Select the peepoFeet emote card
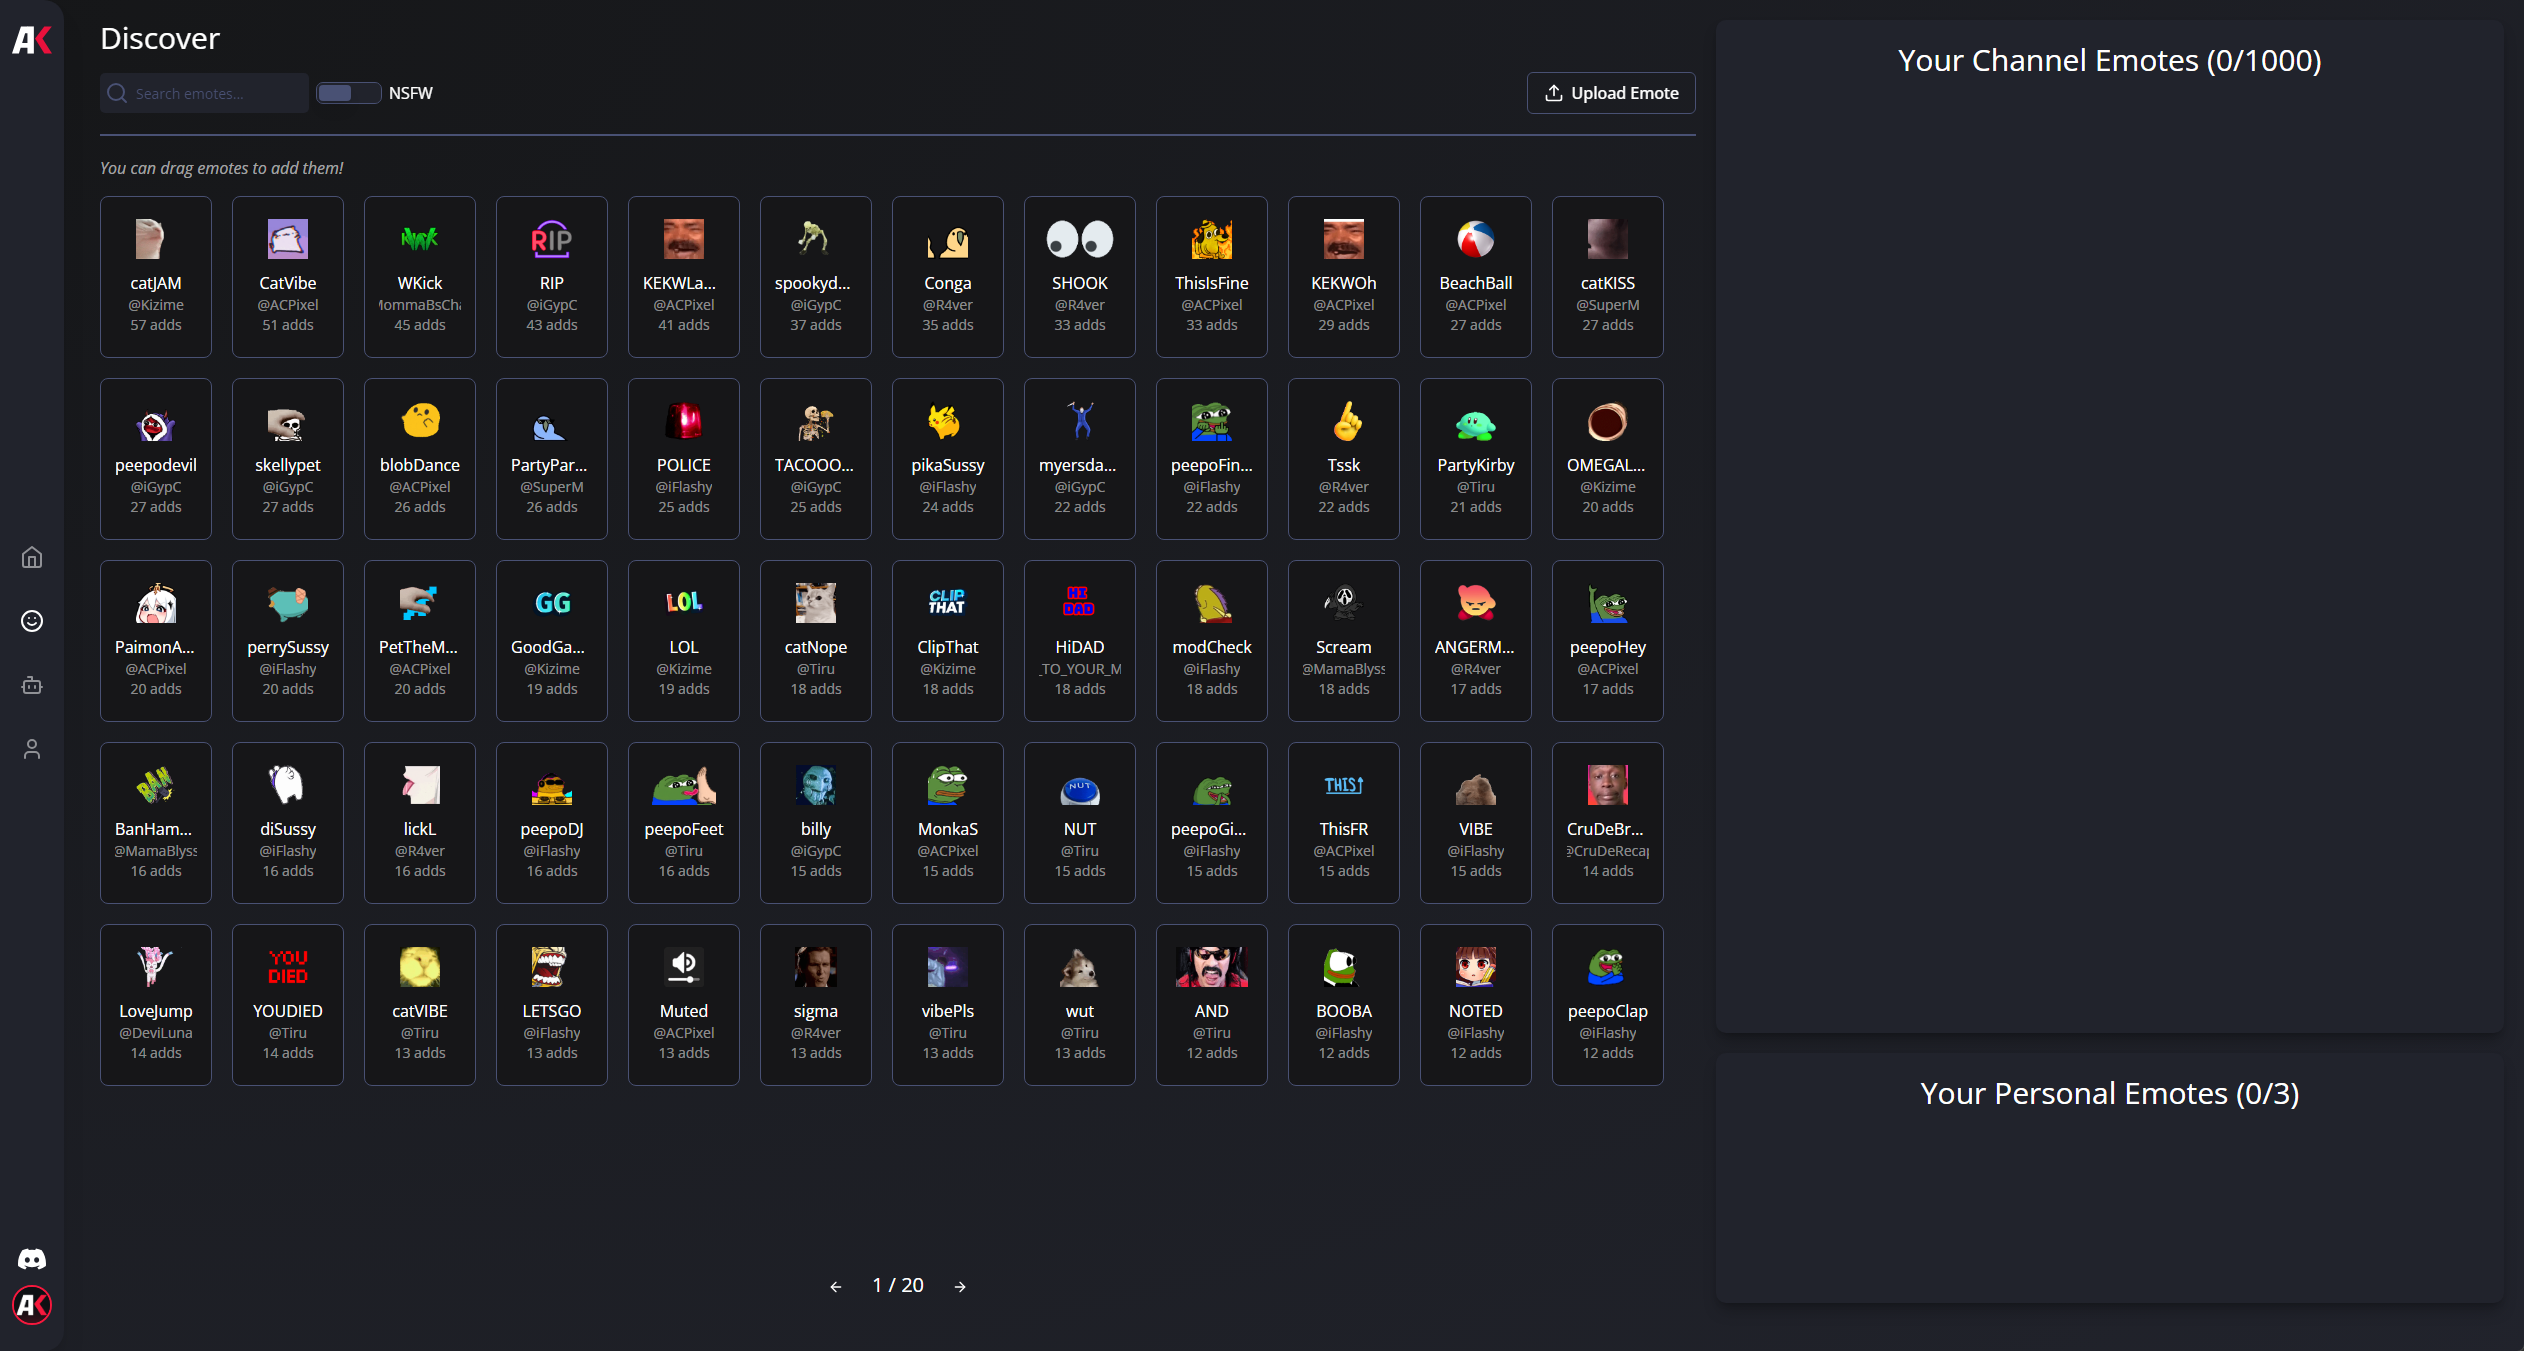 coord(684,823)
